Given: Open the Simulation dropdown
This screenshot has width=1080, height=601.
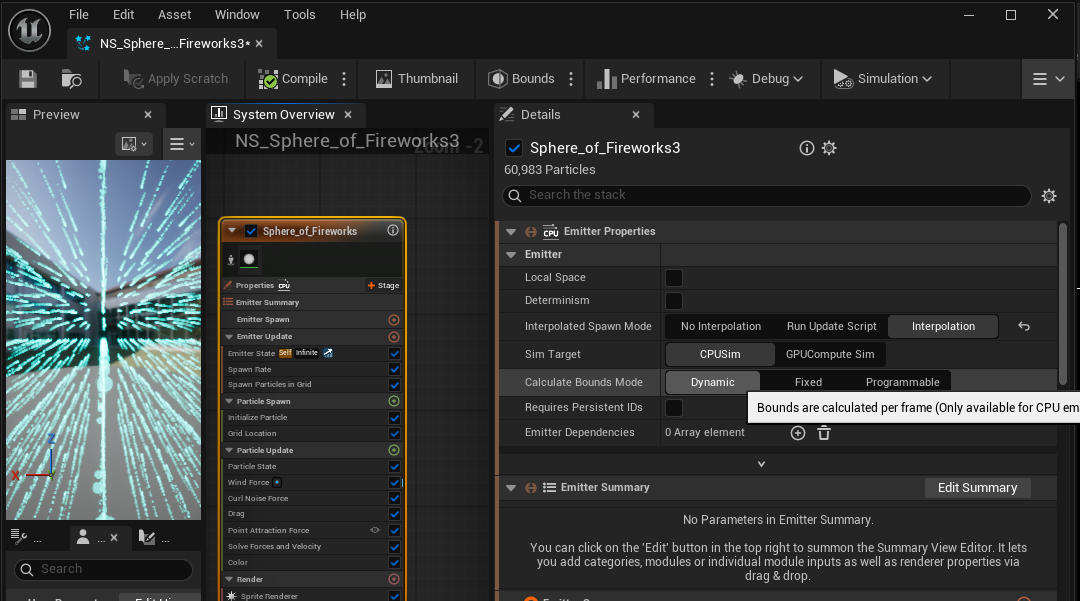Looking at the screenshot, I should point(882,79).
